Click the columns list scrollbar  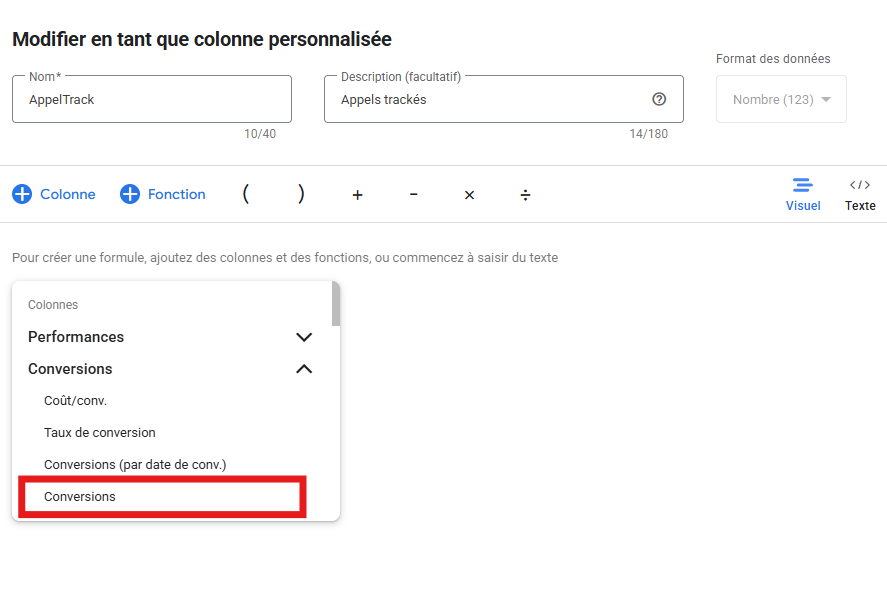click(x=336, y=305)
